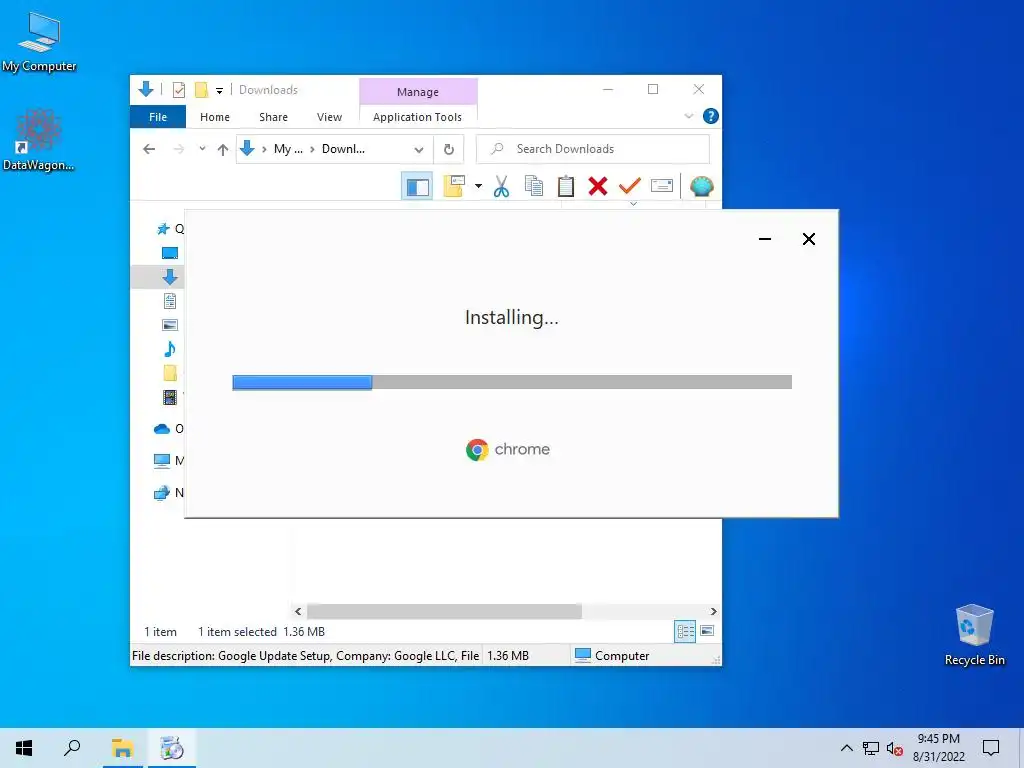The height and width of the screenshot is (768, 1024).
Task: Open taskbar Search magnifier
Action: 72,748
